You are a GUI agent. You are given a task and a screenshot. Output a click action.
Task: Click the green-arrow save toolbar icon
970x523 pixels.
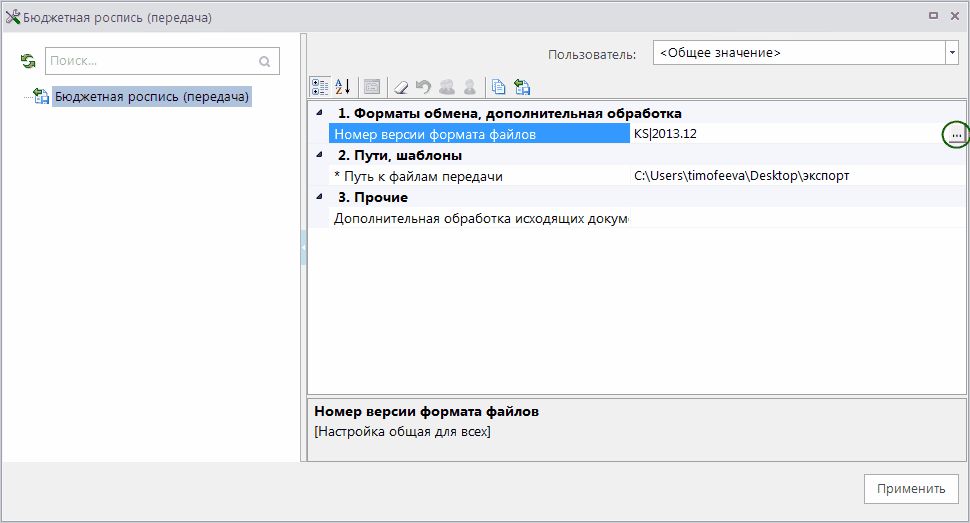pyautogui.click(x=522, y=87)
